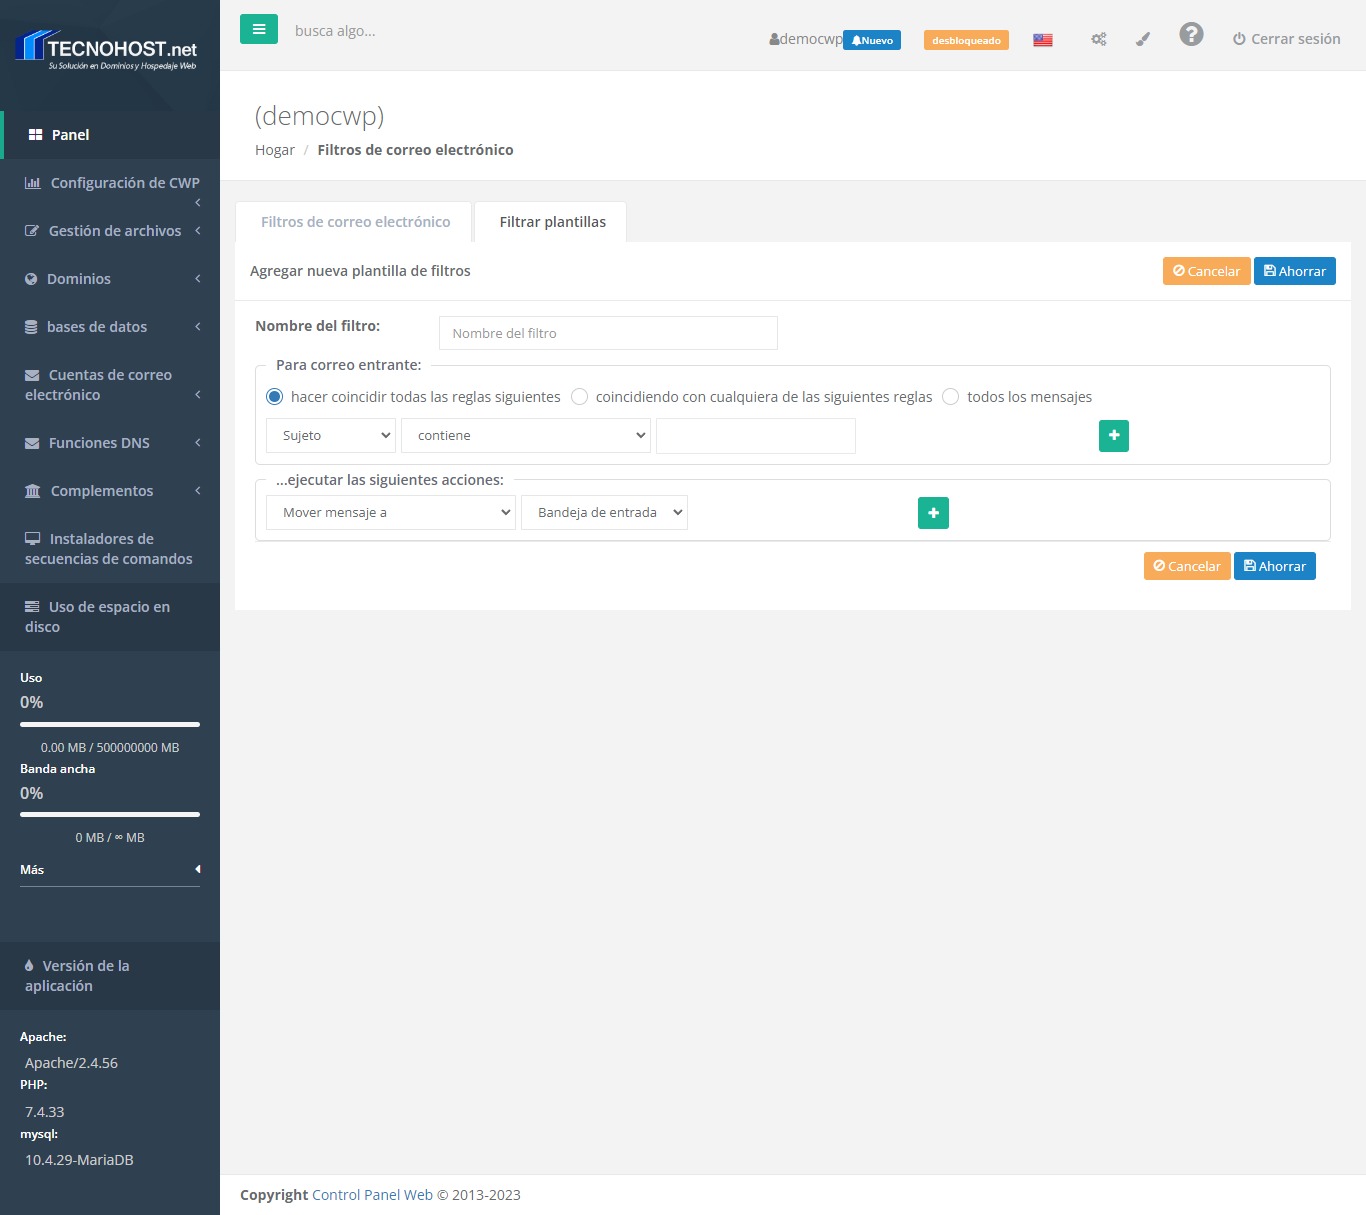This screenshot has height=1215, width=1366.
Task: Click the bottom Cancelar button
Action: 1186,566
